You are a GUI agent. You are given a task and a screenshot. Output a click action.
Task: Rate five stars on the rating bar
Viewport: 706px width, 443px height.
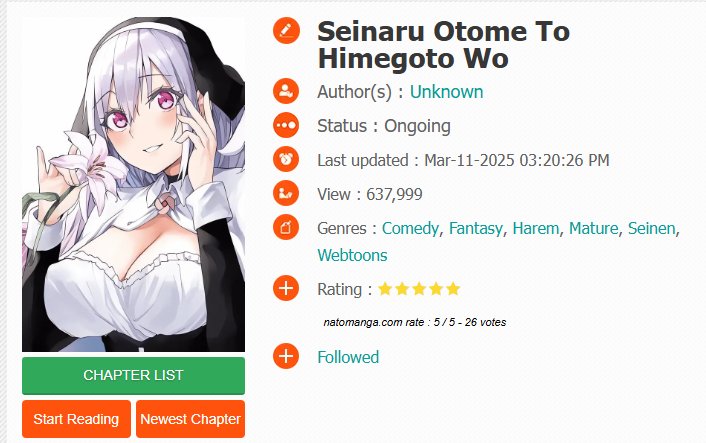[x=453, y=289]
